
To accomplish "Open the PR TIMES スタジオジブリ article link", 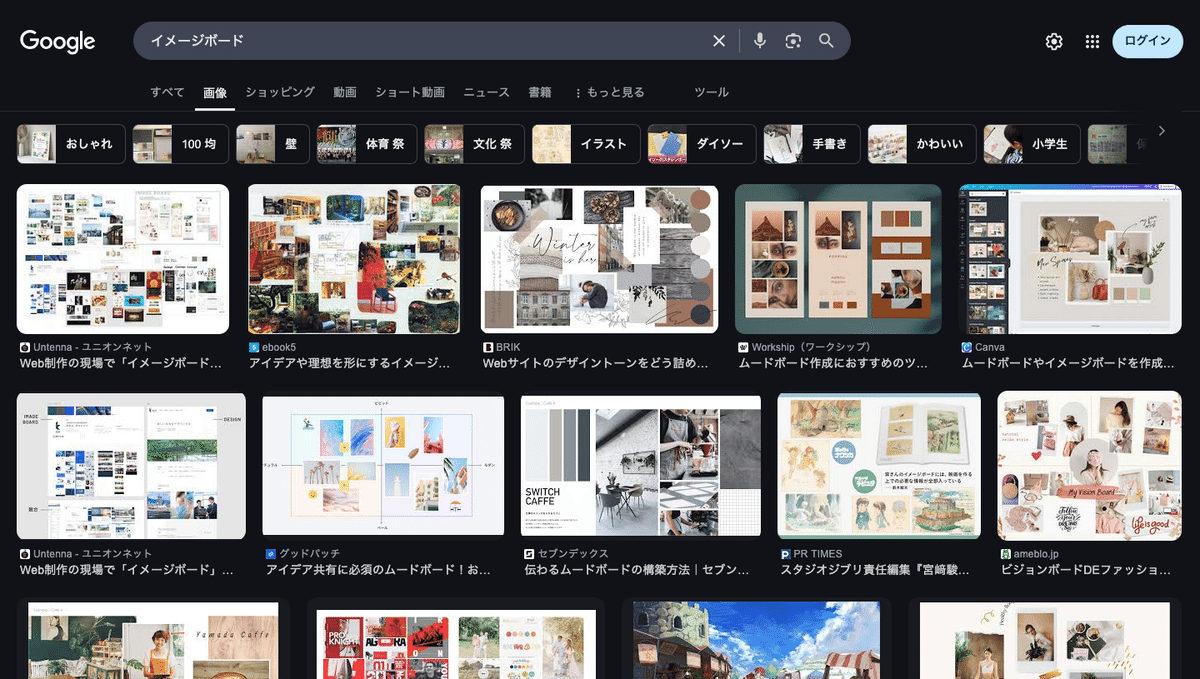I will (875, 567).
